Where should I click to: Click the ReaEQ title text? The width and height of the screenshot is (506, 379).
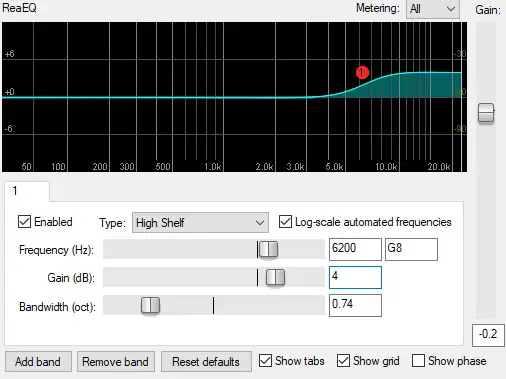click(x=19, y=8)
